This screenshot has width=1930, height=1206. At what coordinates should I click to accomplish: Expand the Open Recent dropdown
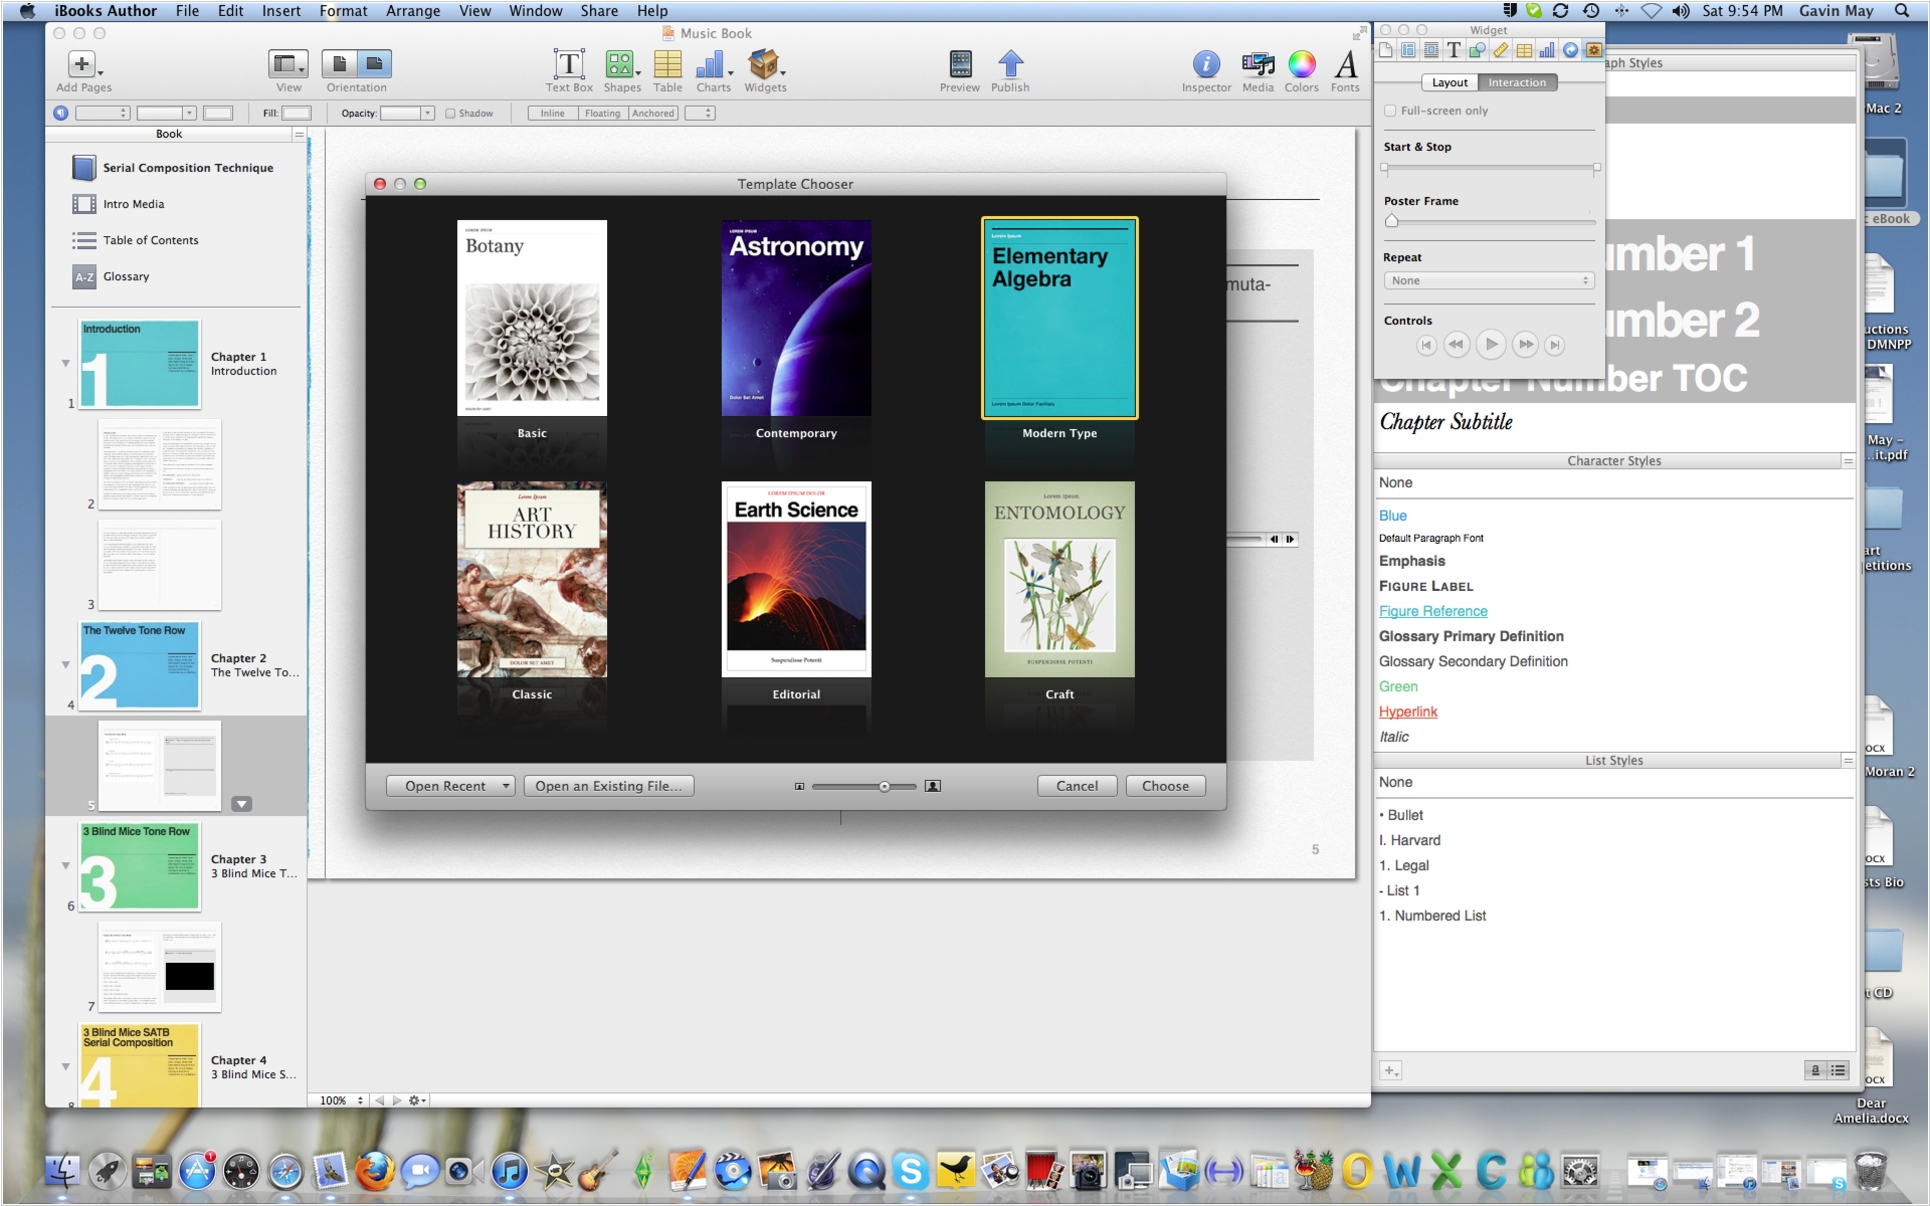[450, 786]
